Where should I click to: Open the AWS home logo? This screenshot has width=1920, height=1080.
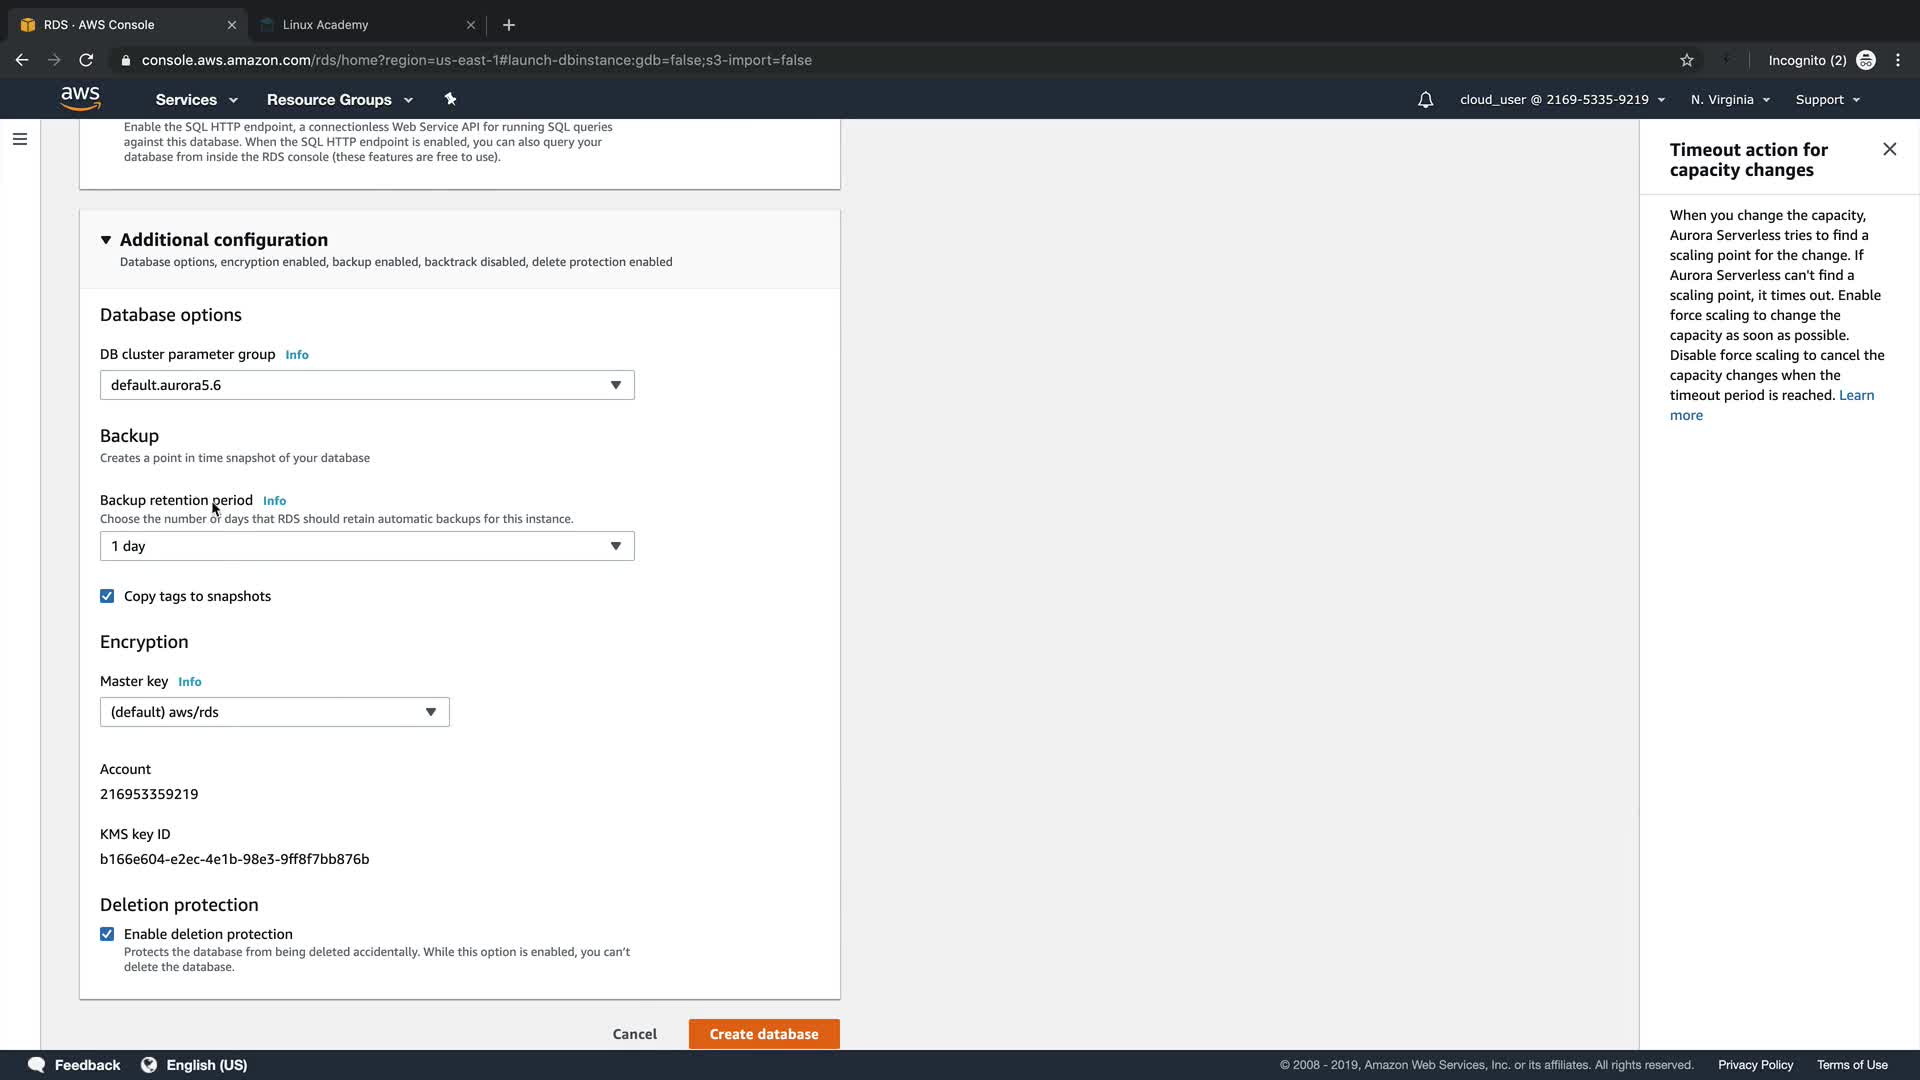(80, 98)
